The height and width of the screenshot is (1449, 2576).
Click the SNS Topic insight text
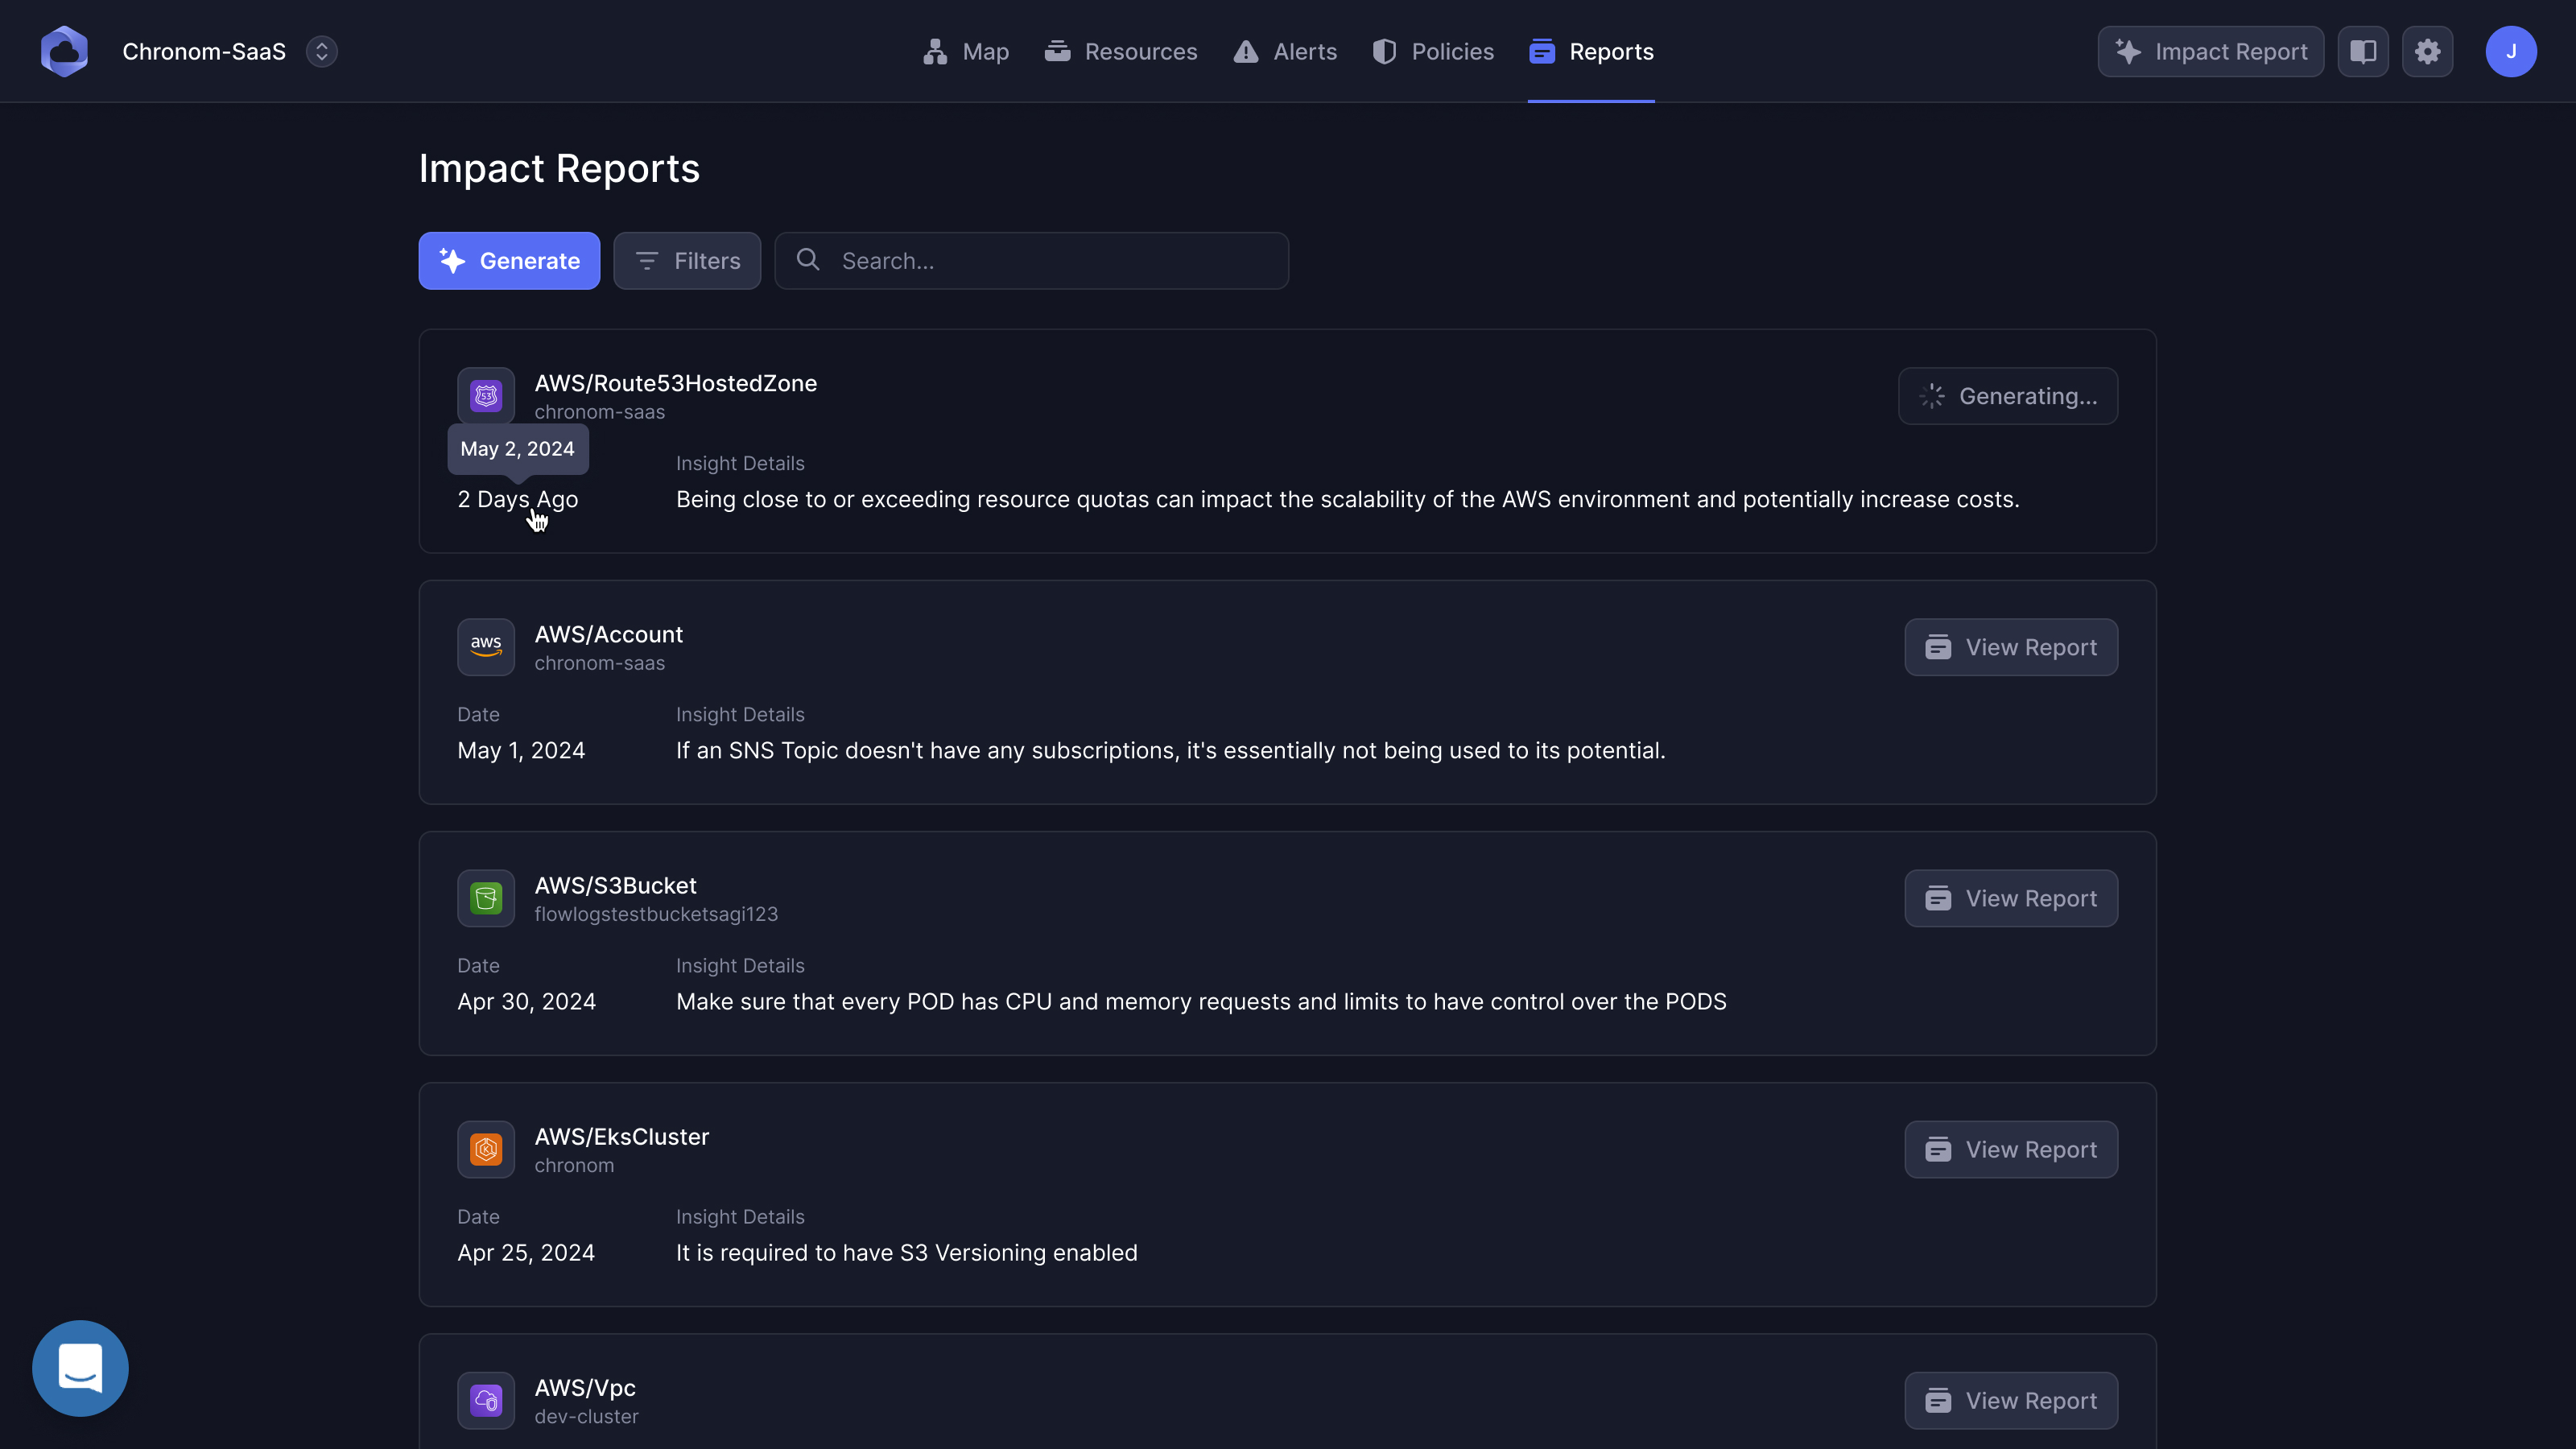[x=1170, y=750]
